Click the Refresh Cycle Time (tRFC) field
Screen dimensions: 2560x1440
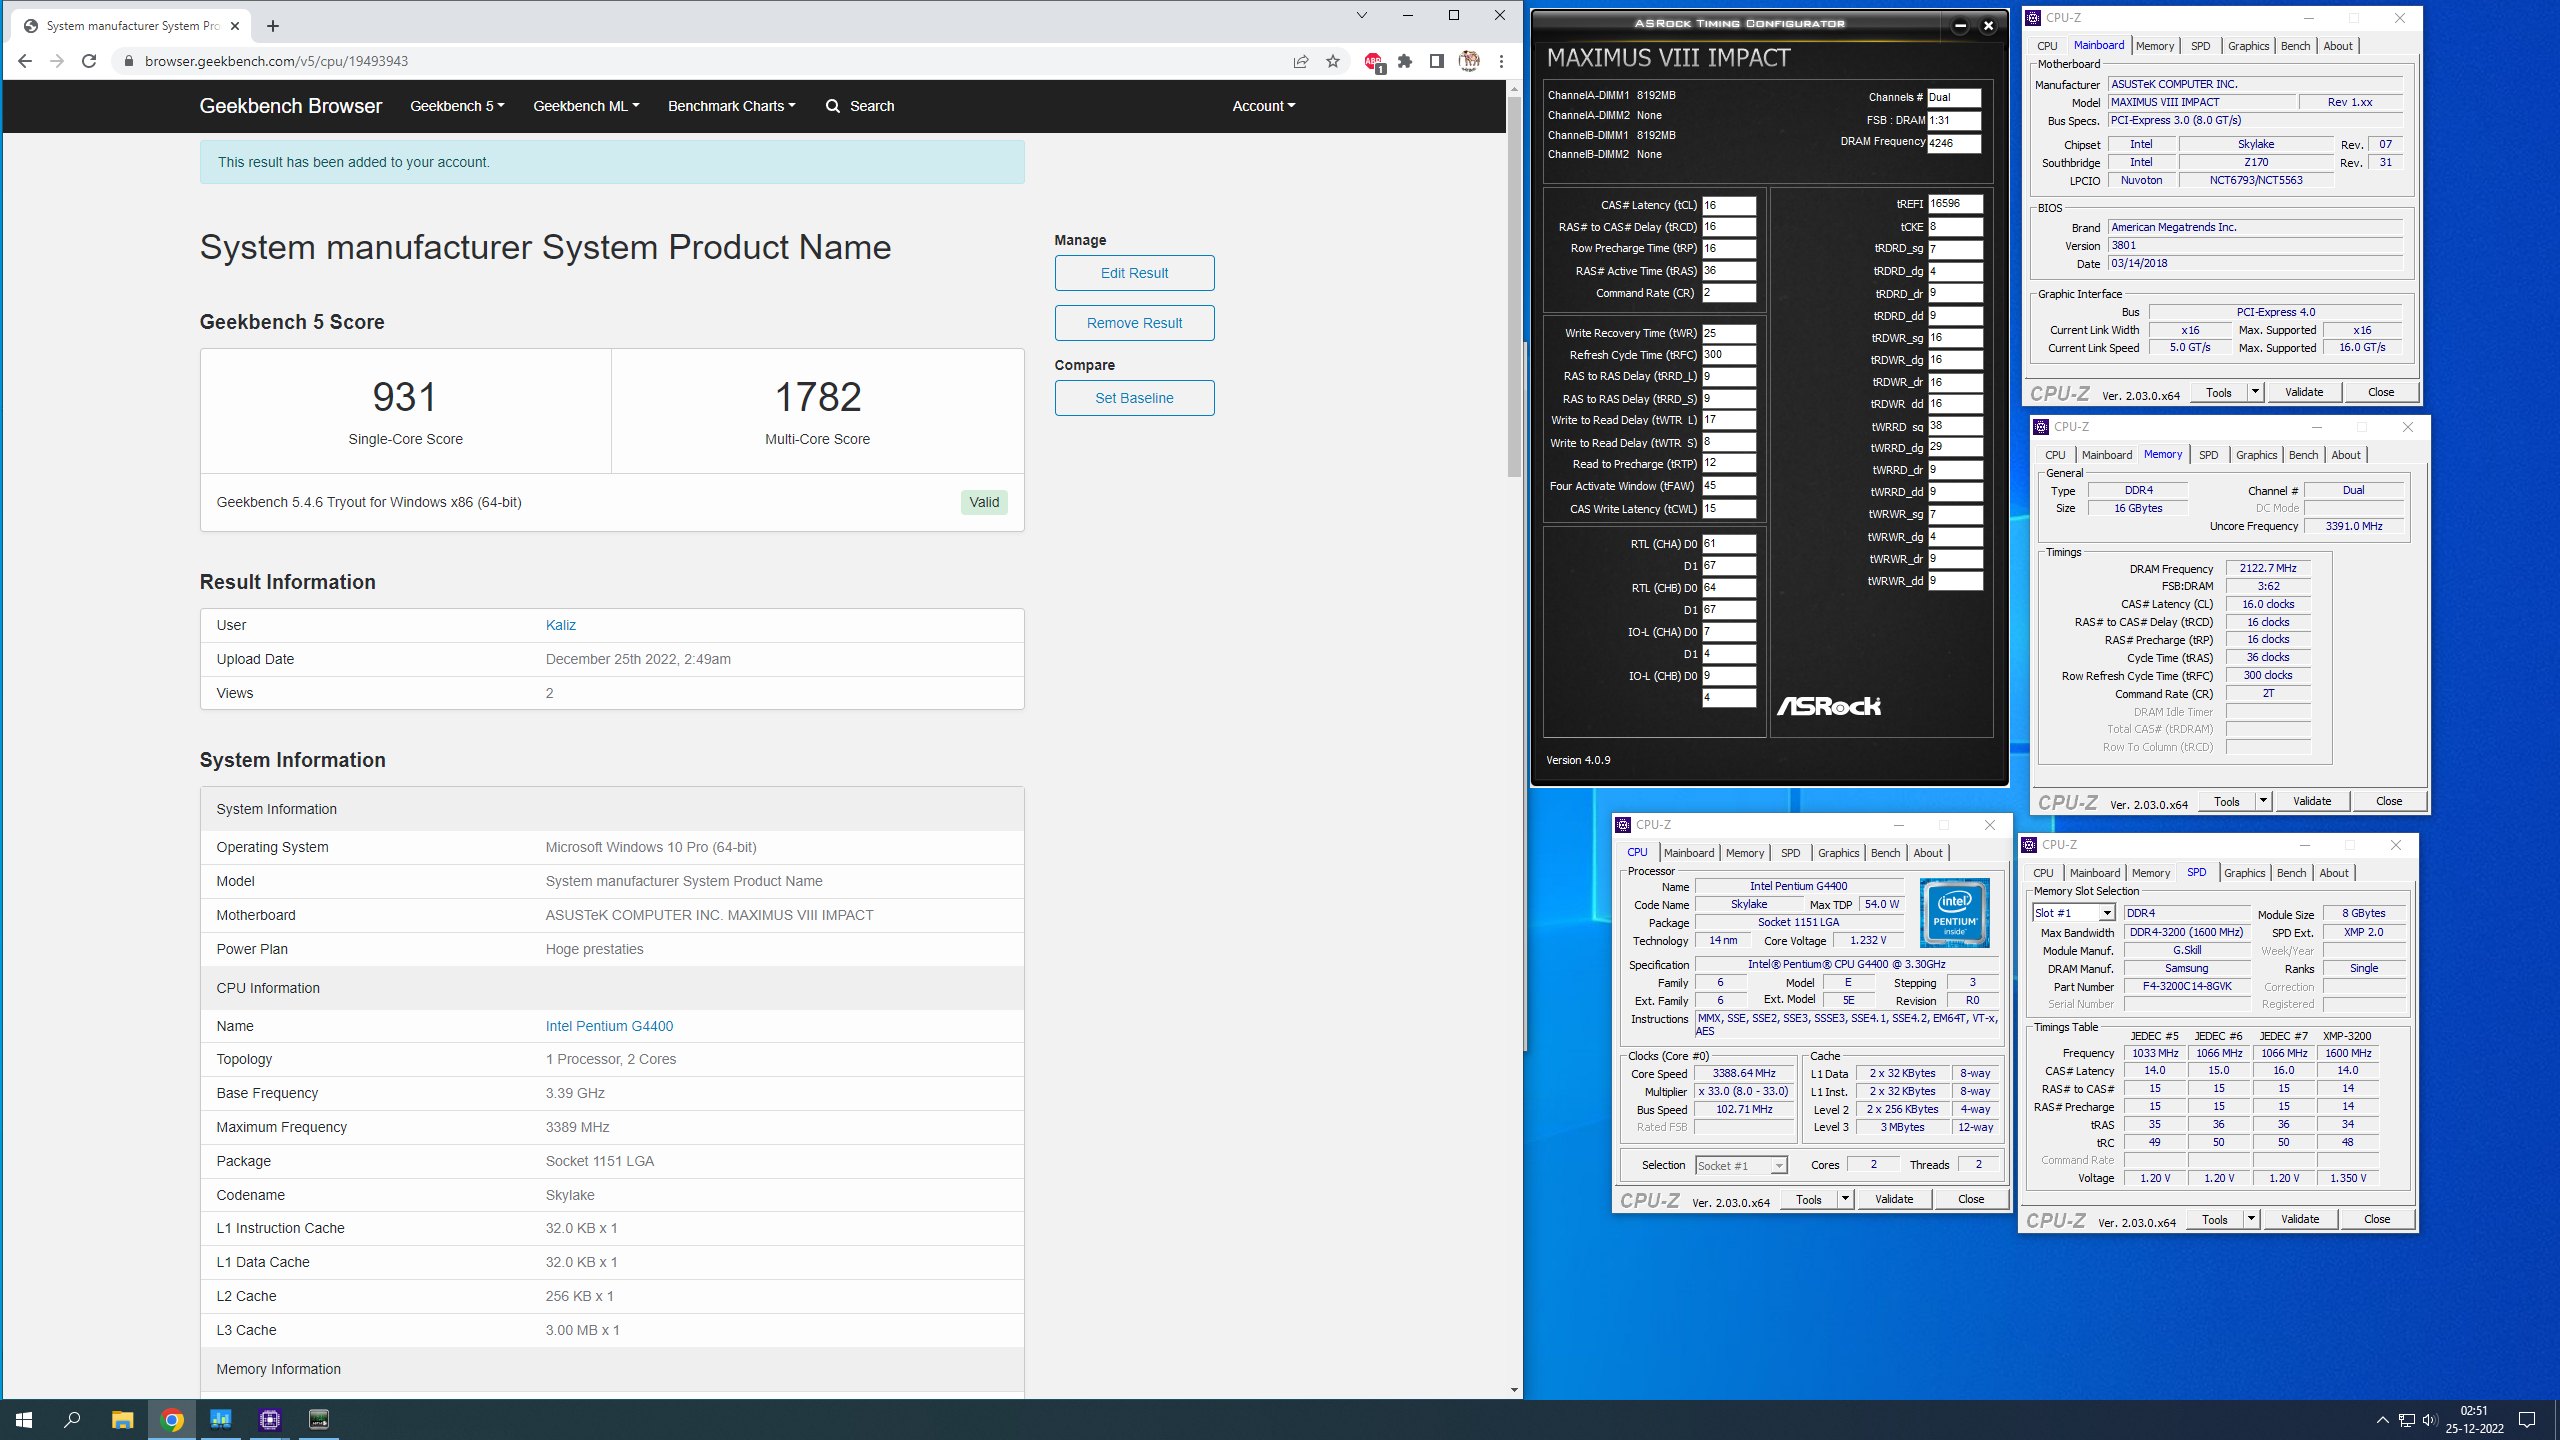1729,355
